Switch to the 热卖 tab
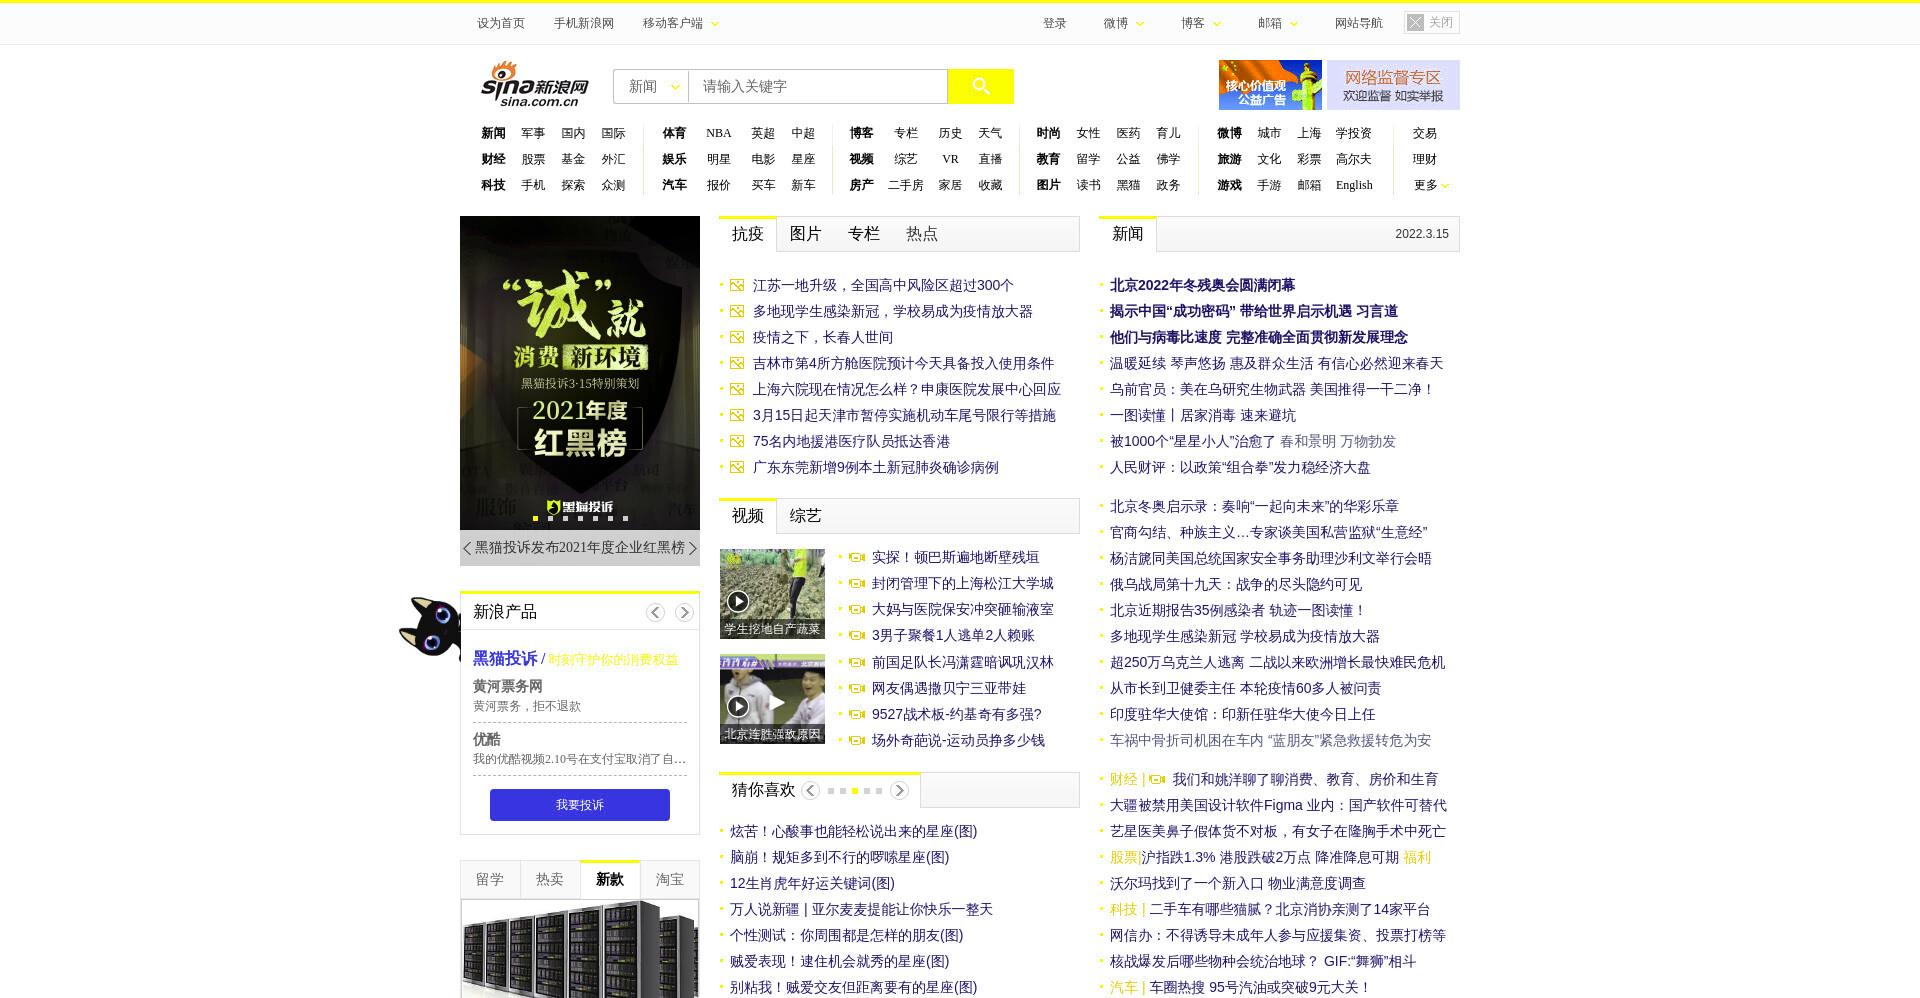 [550, 879]
